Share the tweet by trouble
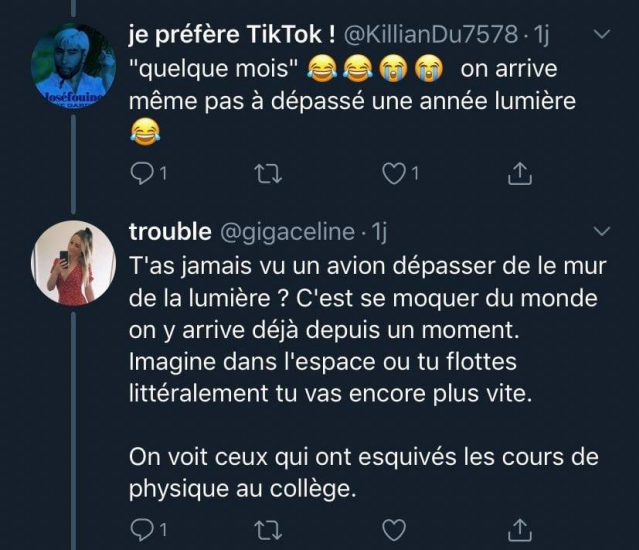 point(520,530)
